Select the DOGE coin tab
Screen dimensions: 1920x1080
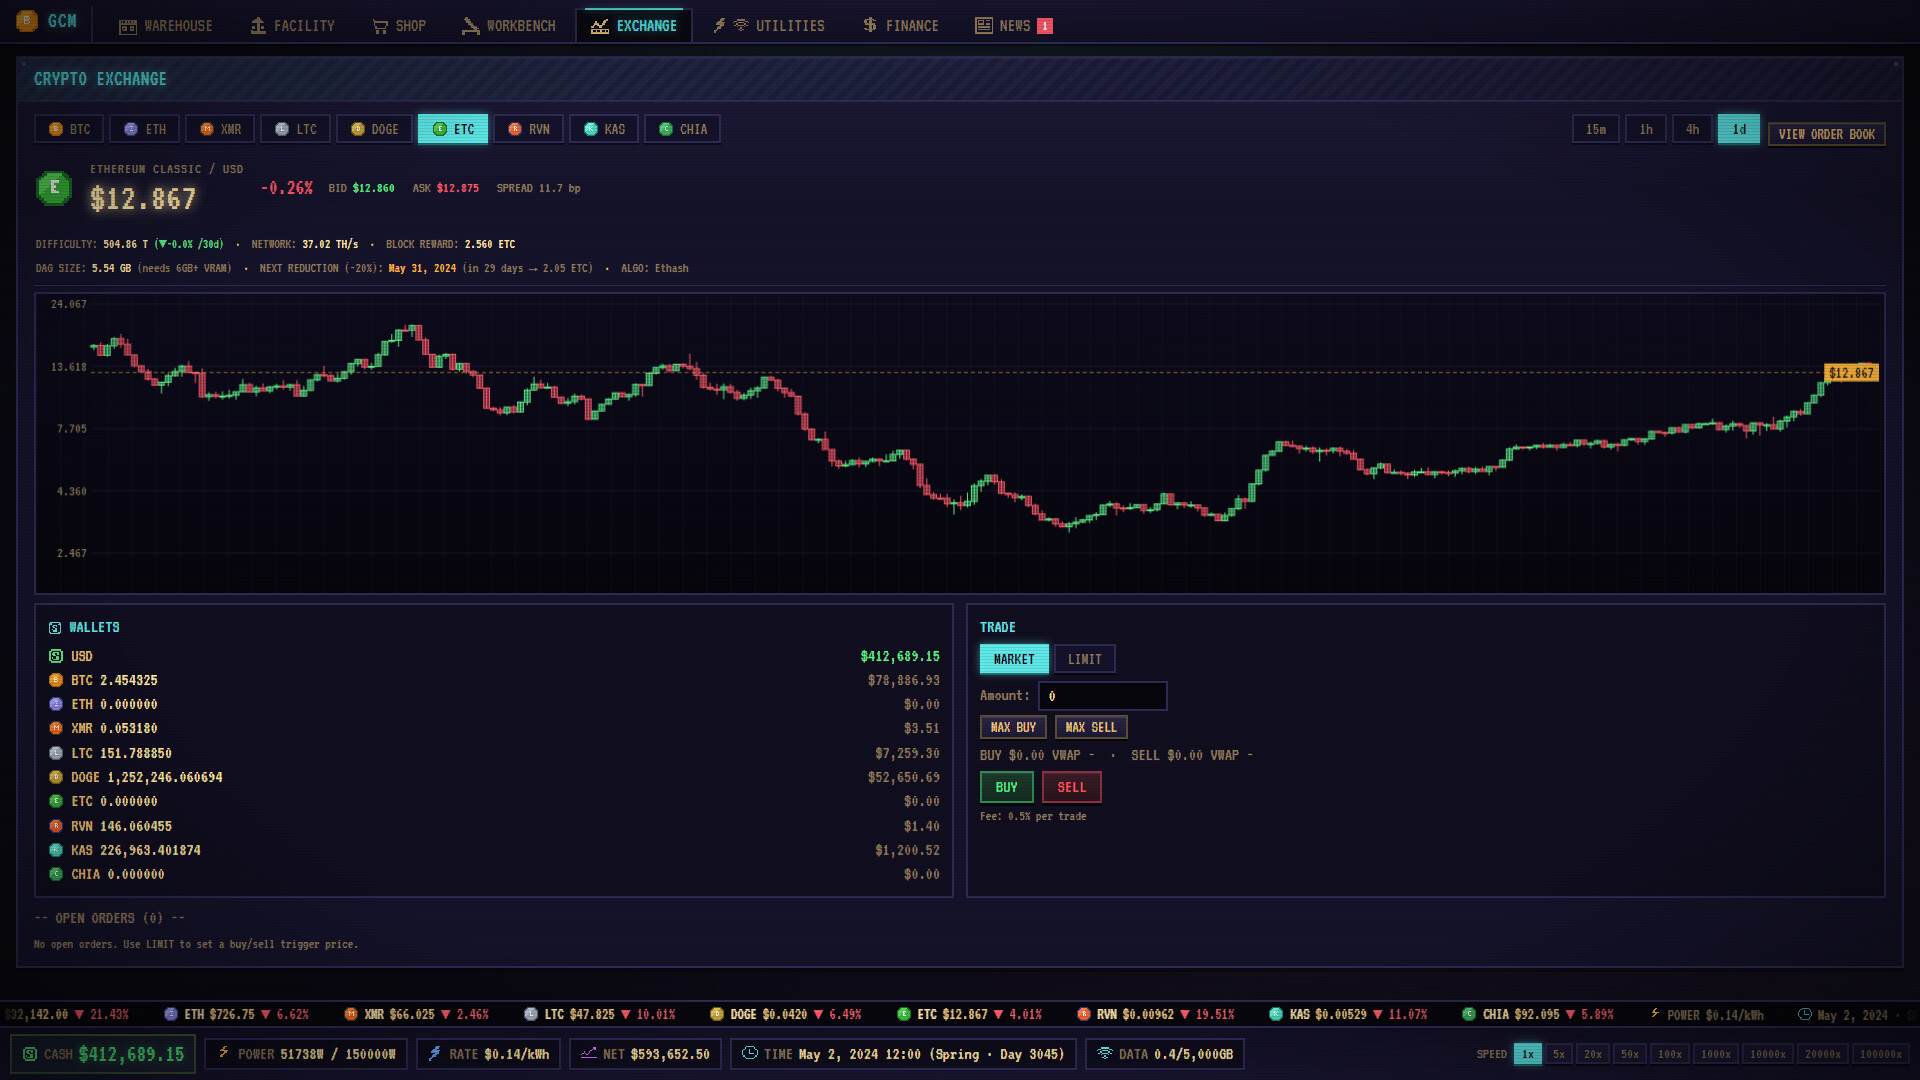point(375,130)
